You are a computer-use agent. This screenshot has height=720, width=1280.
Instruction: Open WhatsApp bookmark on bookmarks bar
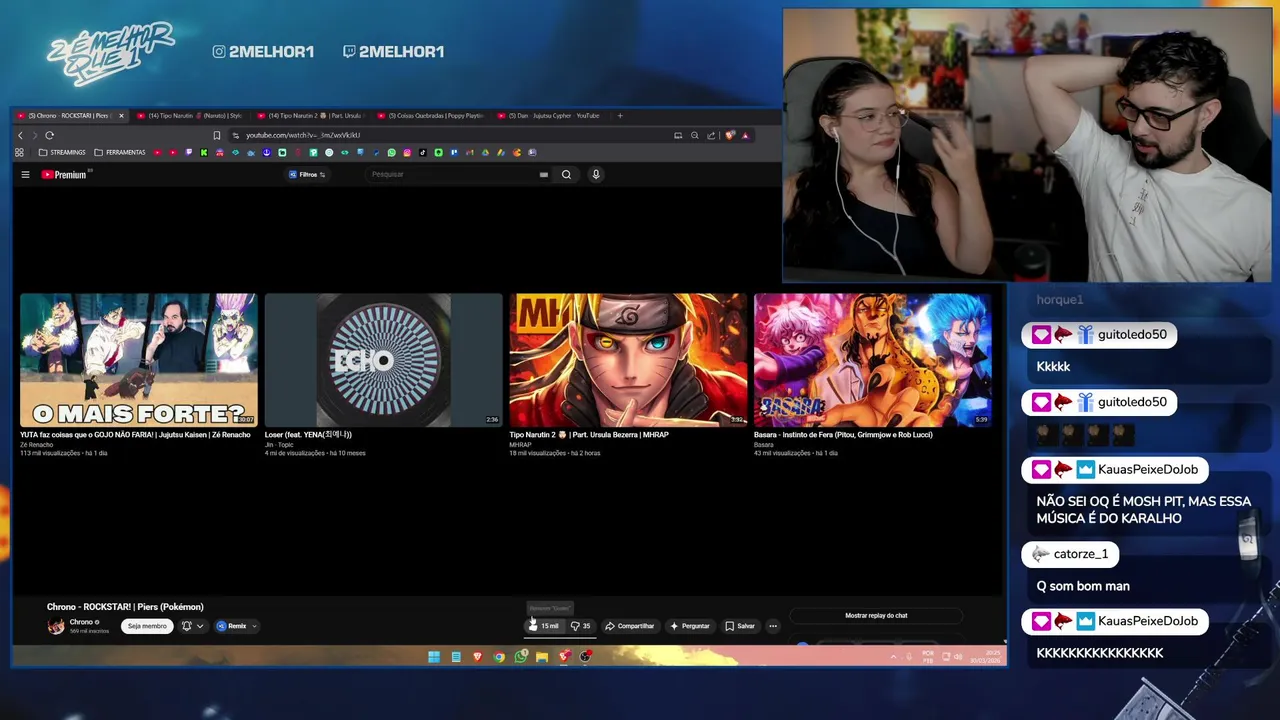coord(391,152)
